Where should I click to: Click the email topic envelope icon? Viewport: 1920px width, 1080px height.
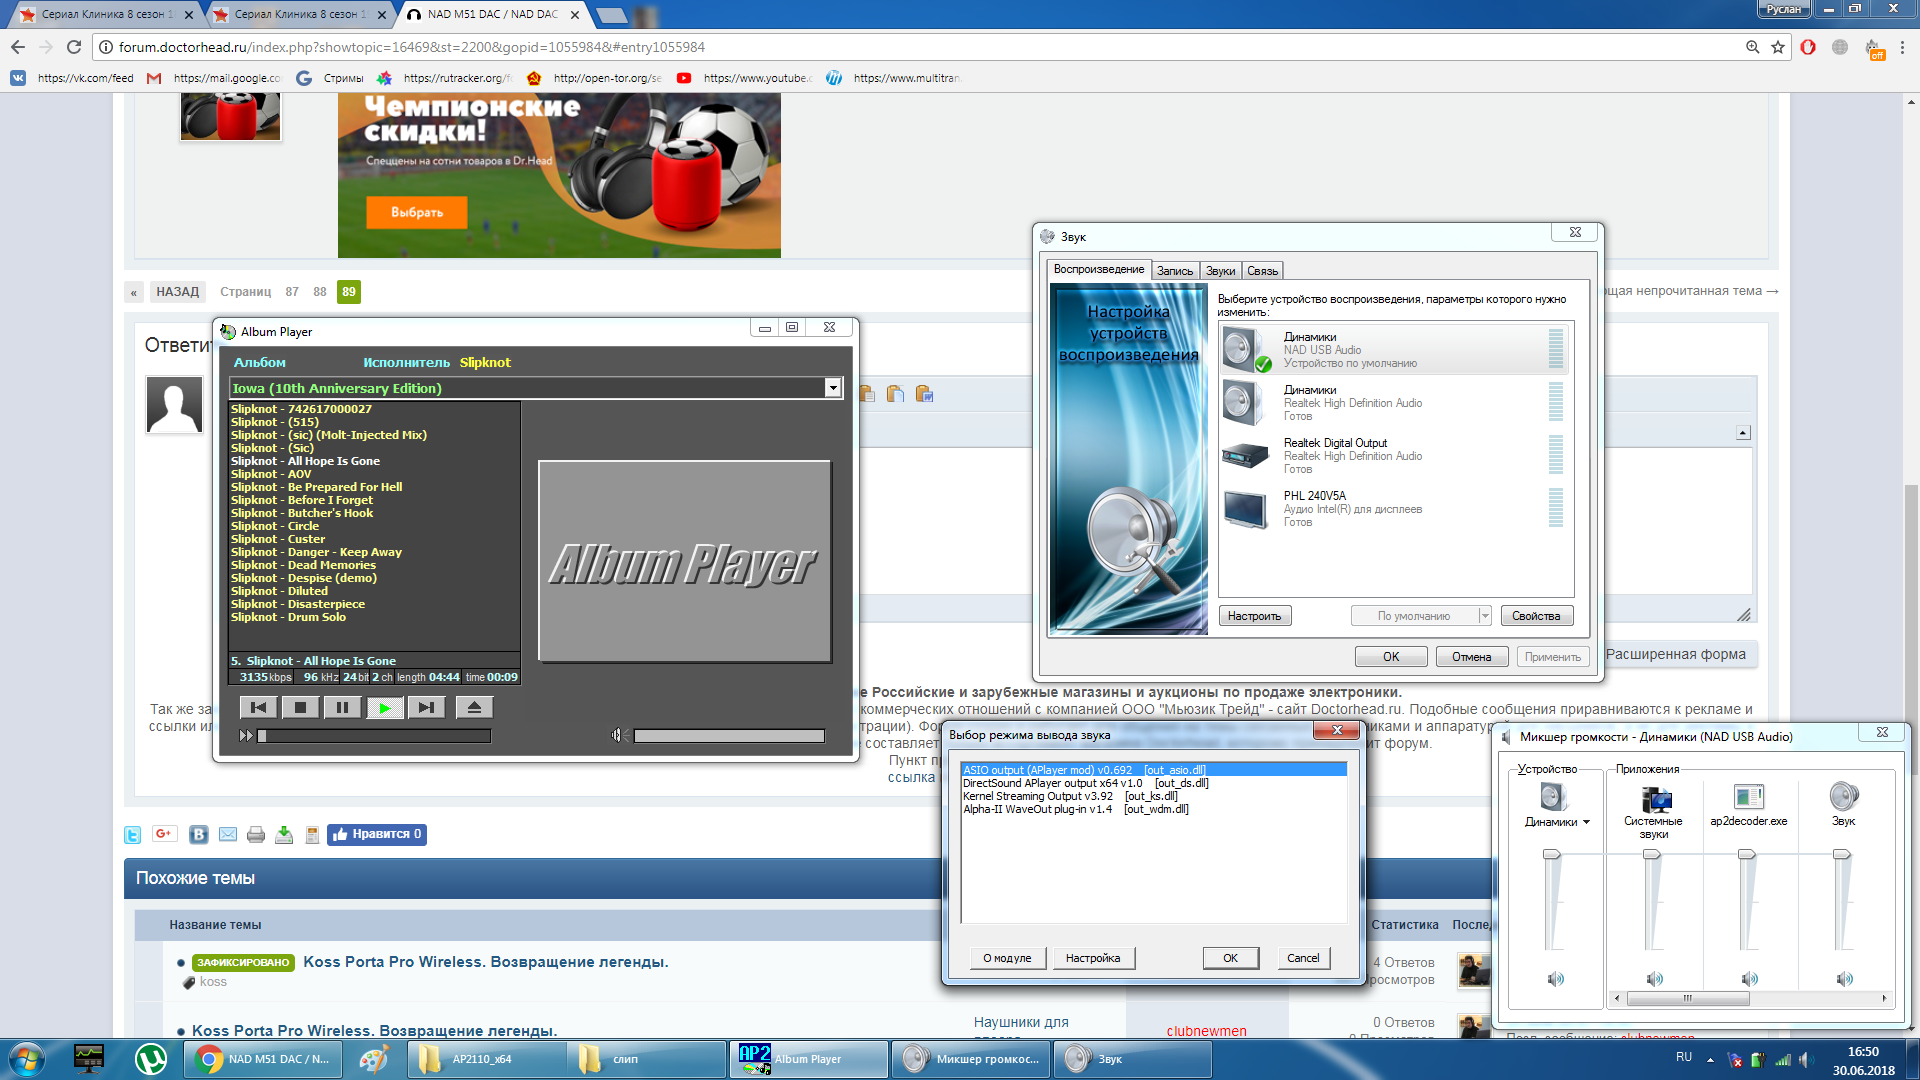click(x=228, y=834)
